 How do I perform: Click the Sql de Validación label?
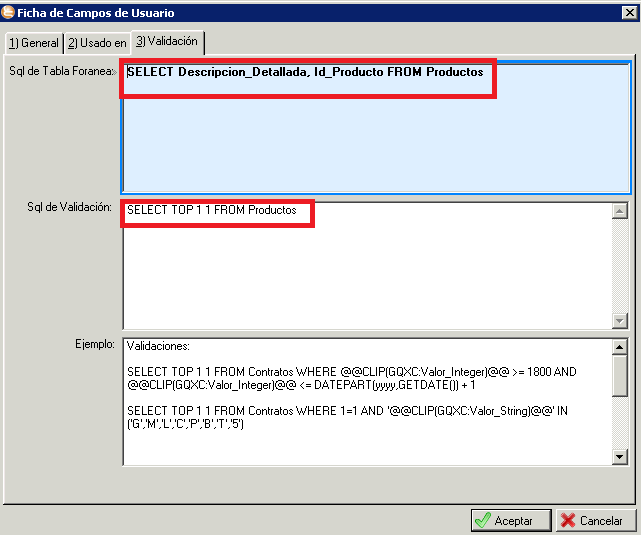[69, 207]
